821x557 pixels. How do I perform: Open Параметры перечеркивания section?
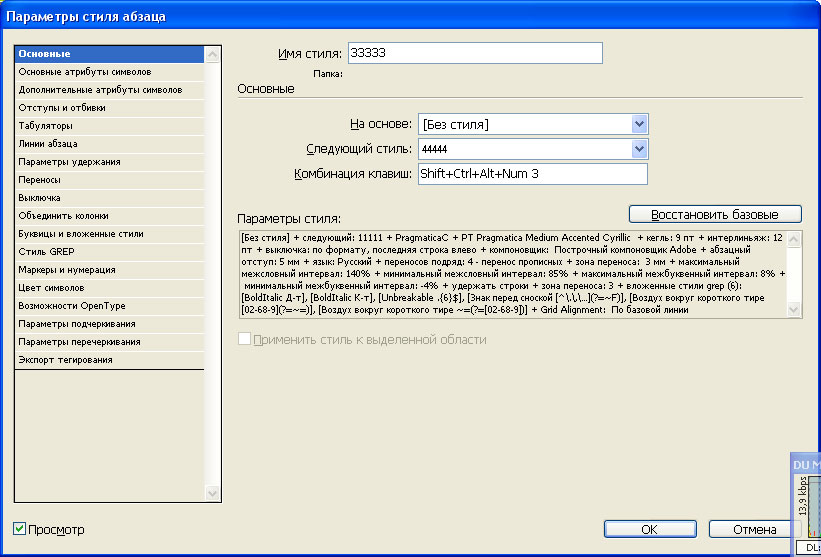pyautogui.click(x=109, y=342)
